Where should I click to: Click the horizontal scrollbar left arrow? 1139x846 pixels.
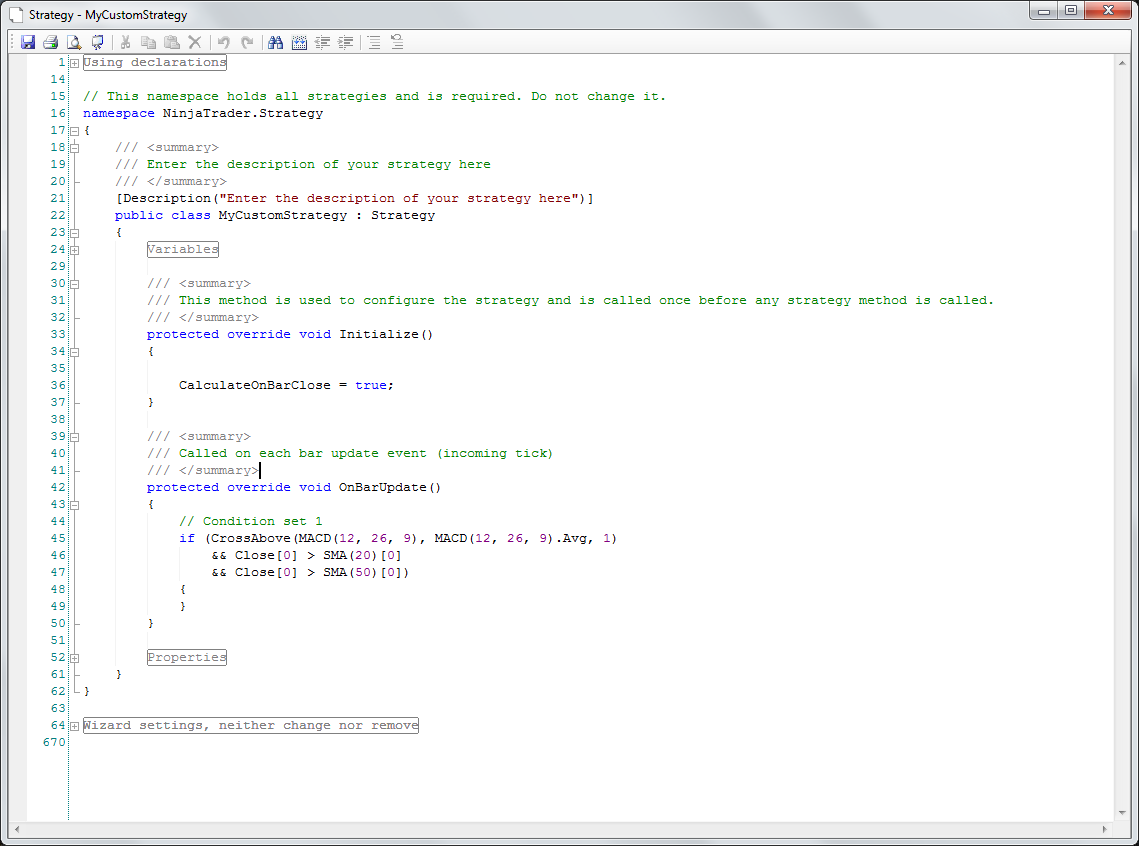17,829
